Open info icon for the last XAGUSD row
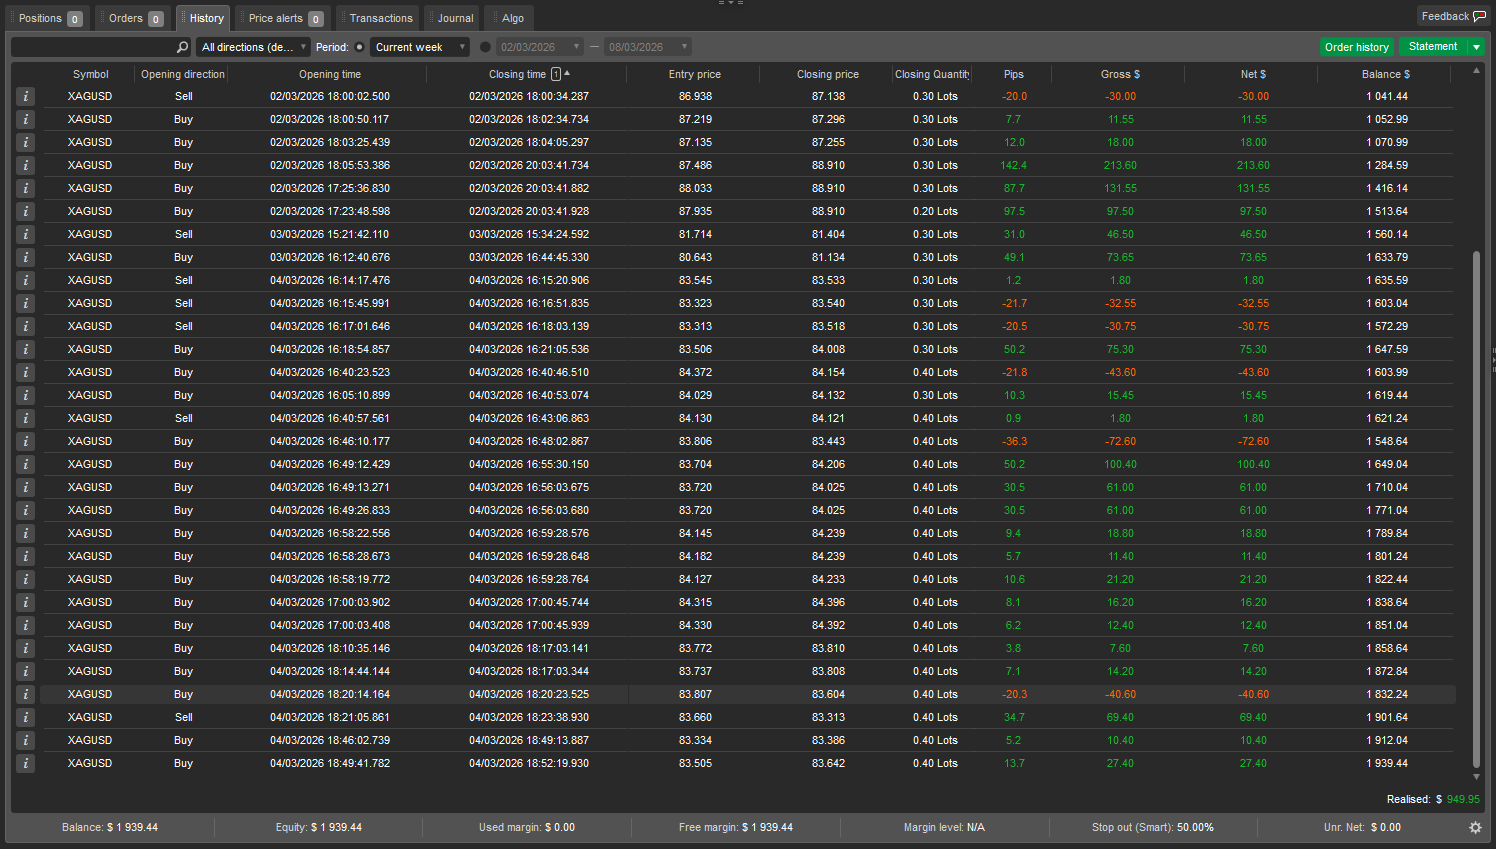Screen dimensions: 1496x849 (26, 763)
